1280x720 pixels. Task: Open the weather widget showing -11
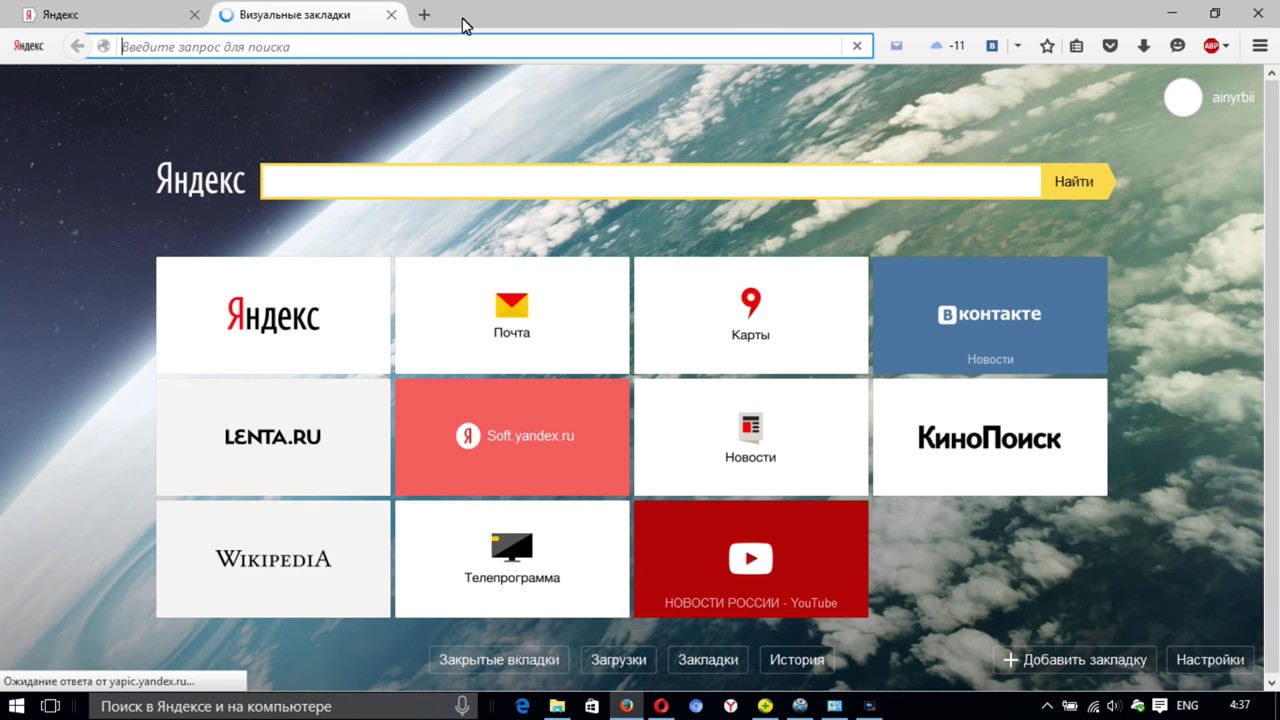tap(947, 46)
